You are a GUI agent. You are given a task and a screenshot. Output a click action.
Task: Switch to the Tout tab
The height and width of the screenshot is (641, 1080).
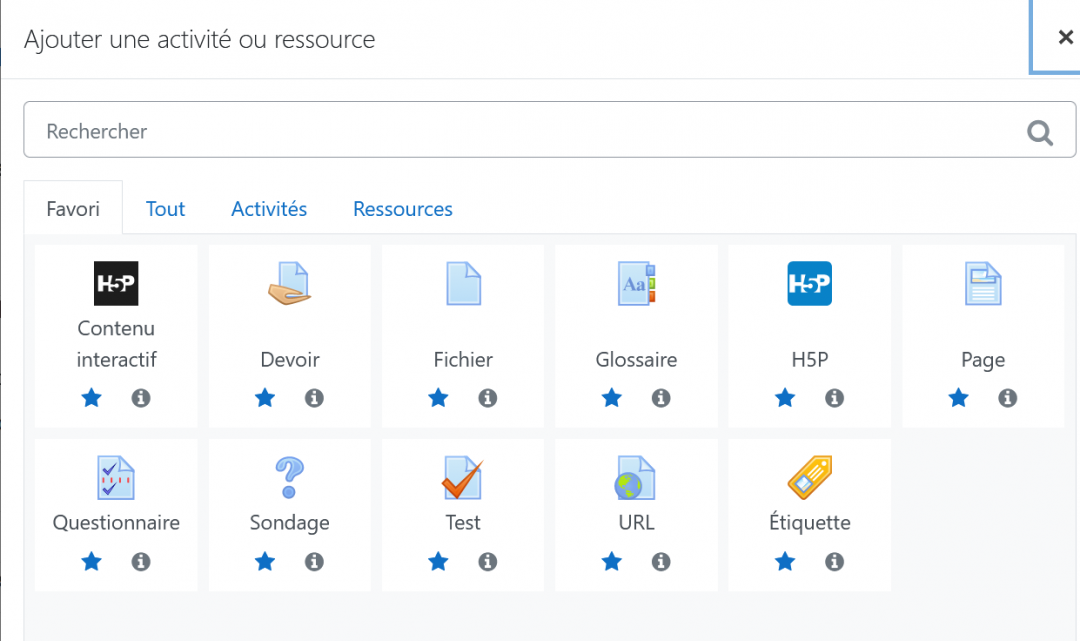tap(165, 209)
